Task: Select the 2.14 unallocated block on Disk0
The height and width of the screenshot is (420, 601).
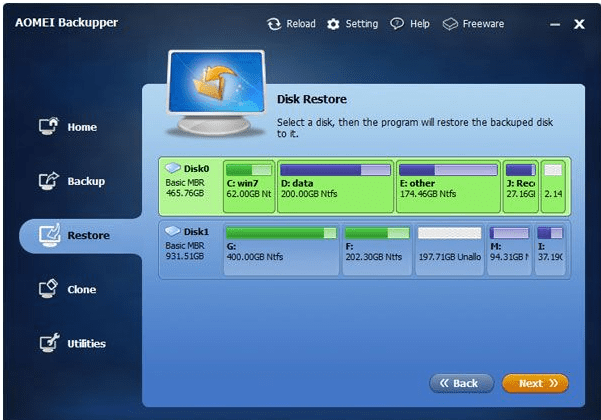Action: point(553,186)
